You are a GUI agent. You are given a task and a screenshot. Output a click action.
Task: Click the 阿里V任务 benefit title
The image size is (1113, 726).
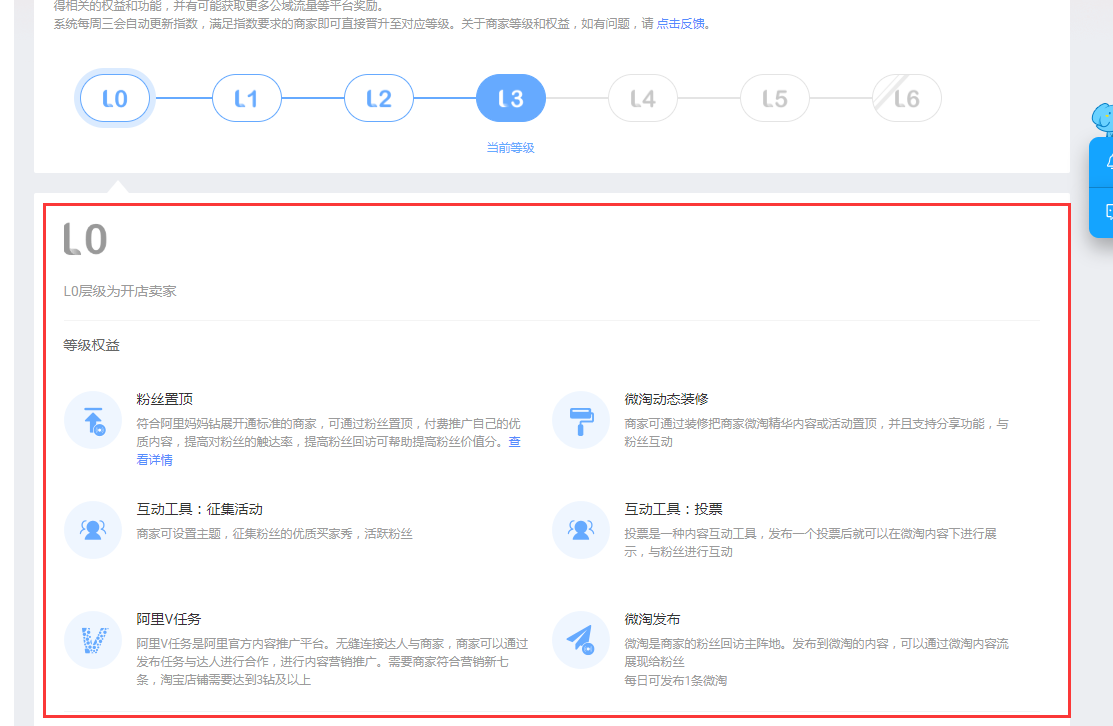click(x=169, y=619)
